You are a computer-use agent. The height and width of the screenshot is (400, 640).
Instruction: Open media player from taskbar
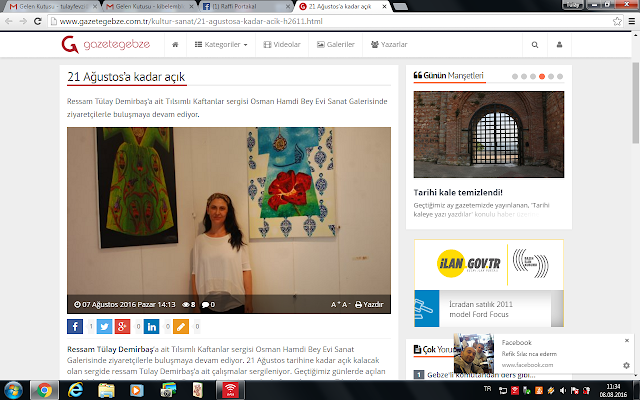point(137,390)
